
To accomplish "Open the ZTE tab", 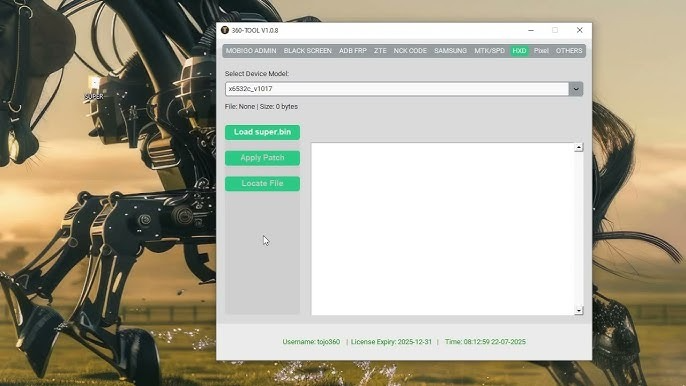I will 380,51.
